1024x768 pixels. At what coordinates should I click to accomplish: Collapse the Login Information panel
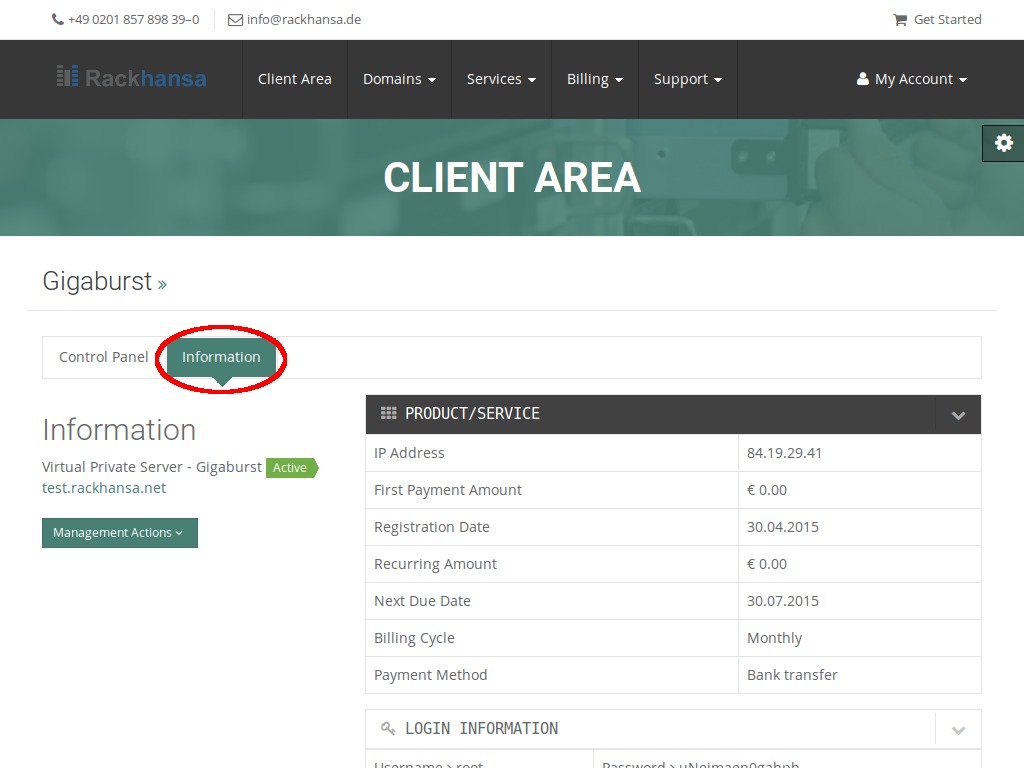958,729
